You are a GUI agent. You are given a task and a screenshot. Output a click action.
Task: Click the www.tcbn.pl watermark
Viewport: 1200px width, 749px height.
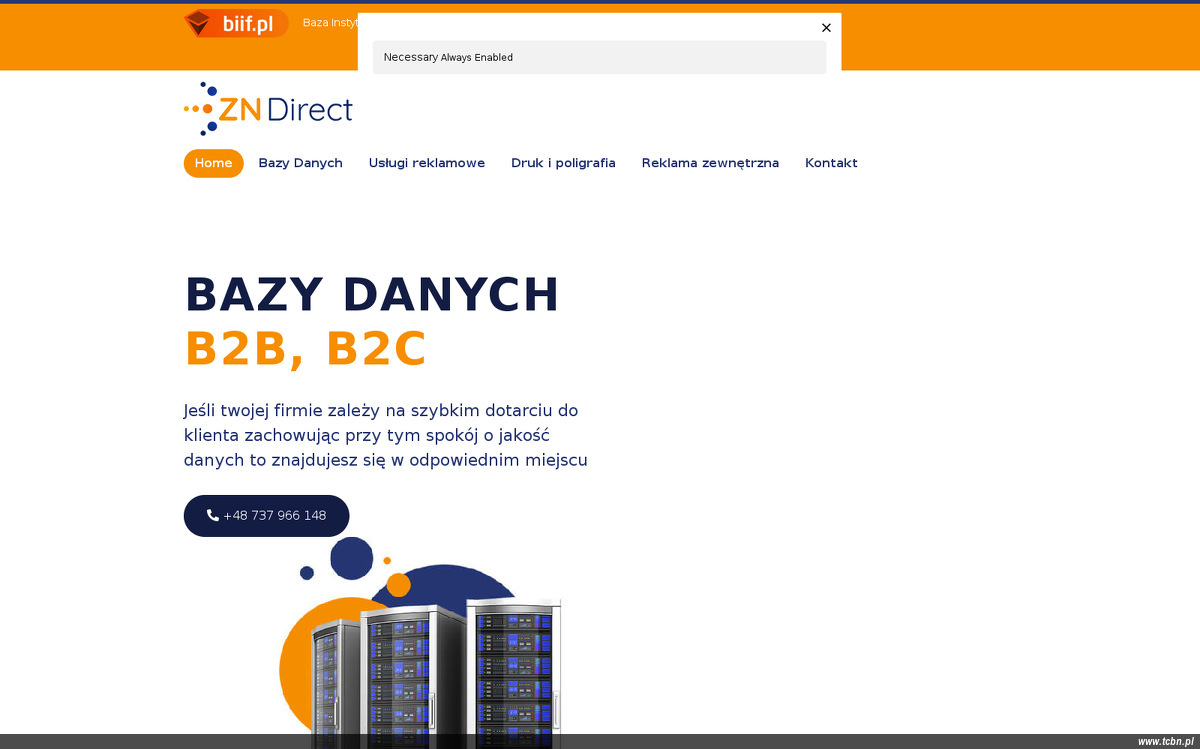point(1164,741)
